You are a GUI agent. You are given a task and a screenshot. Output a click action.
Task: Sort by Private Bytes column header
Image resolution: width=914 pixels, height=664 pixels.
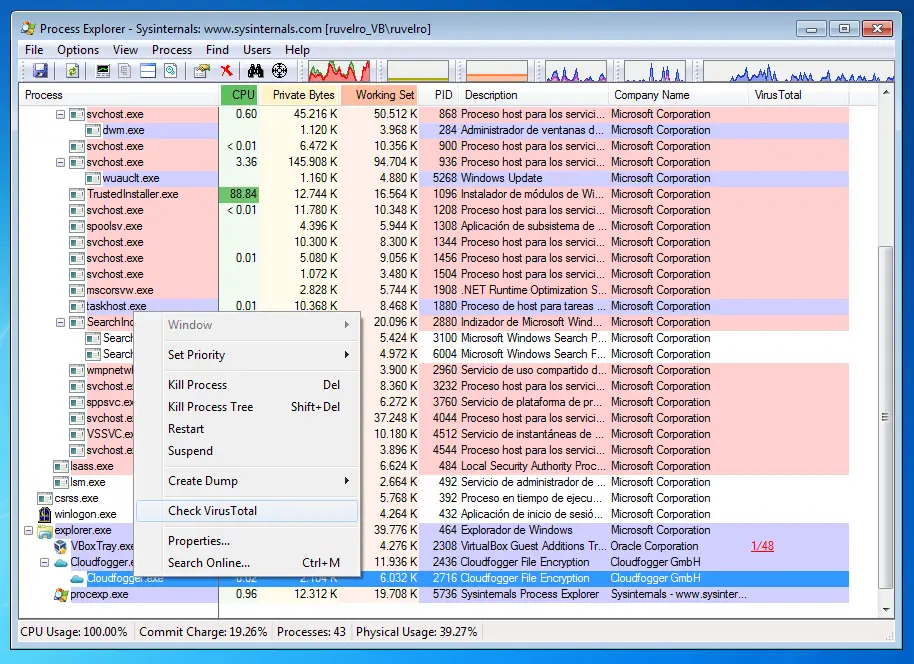click(x=300, y=95)
